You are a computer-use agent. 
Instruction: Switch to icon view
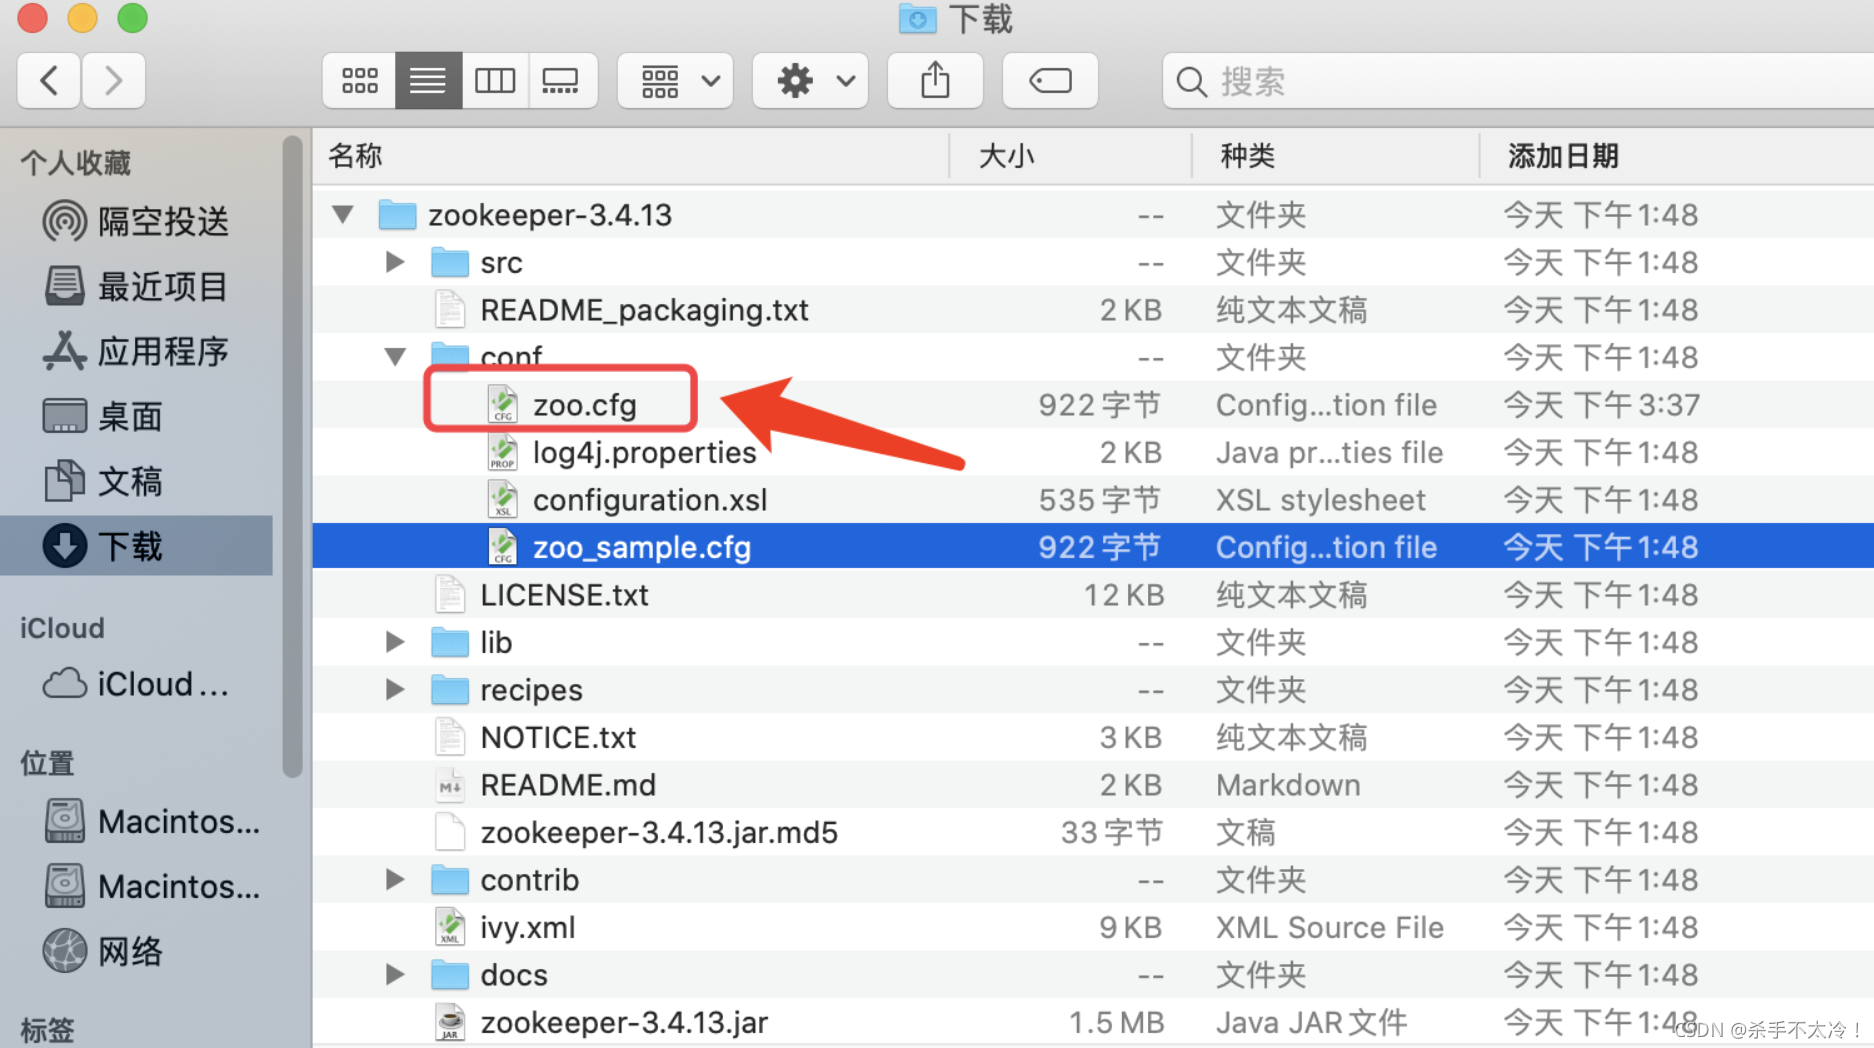click(x=359, y=80)
